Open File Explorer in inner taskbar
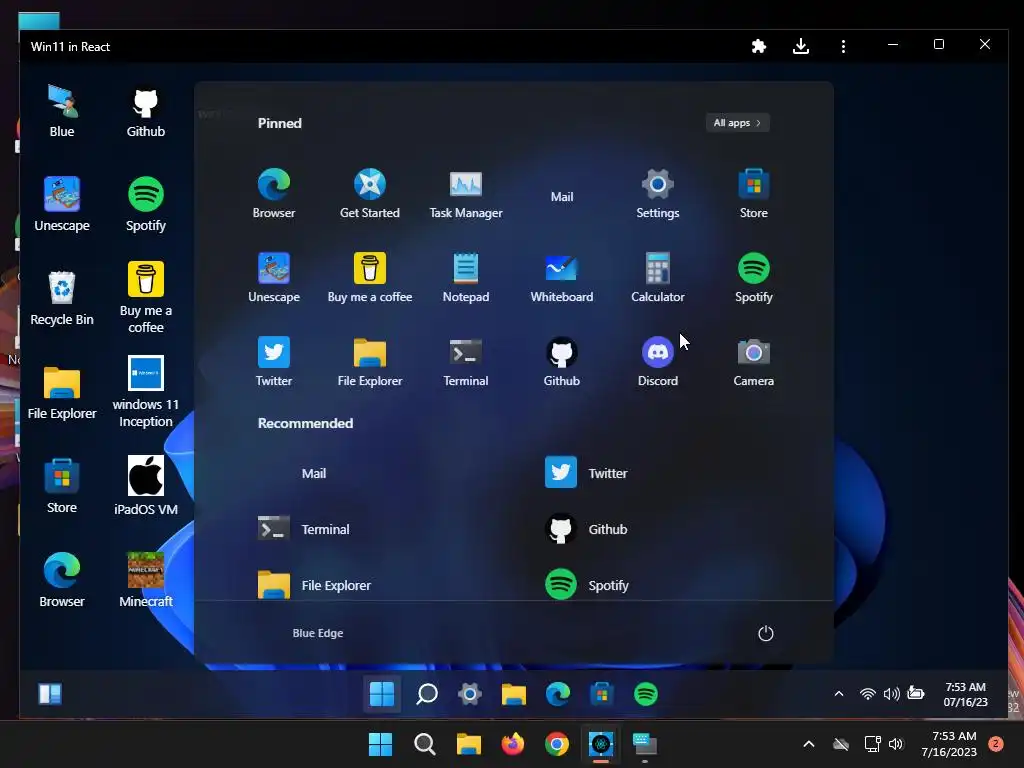The image size is (1024, 768). pyautogui.click(x=514, y=694)
